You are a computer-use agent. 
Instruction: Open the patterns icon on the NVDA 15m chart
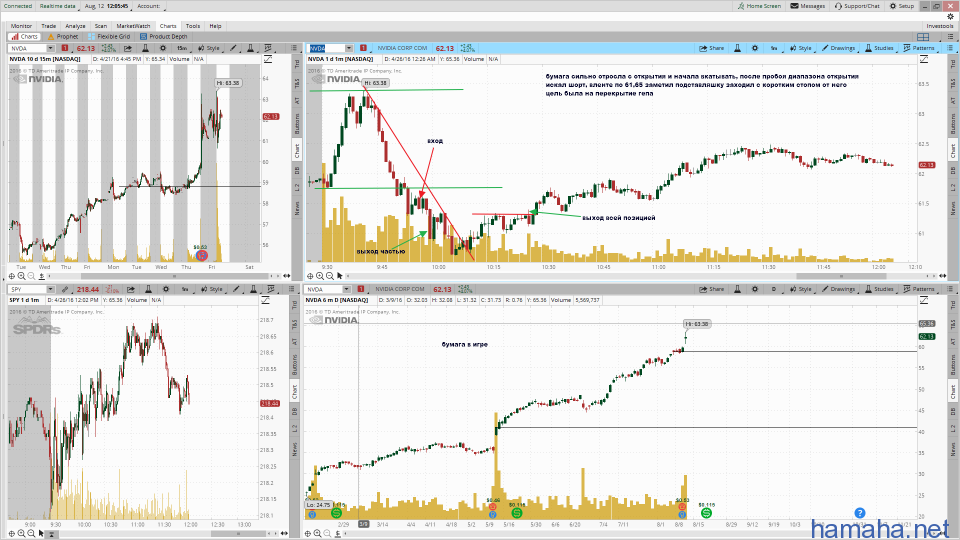268,48
